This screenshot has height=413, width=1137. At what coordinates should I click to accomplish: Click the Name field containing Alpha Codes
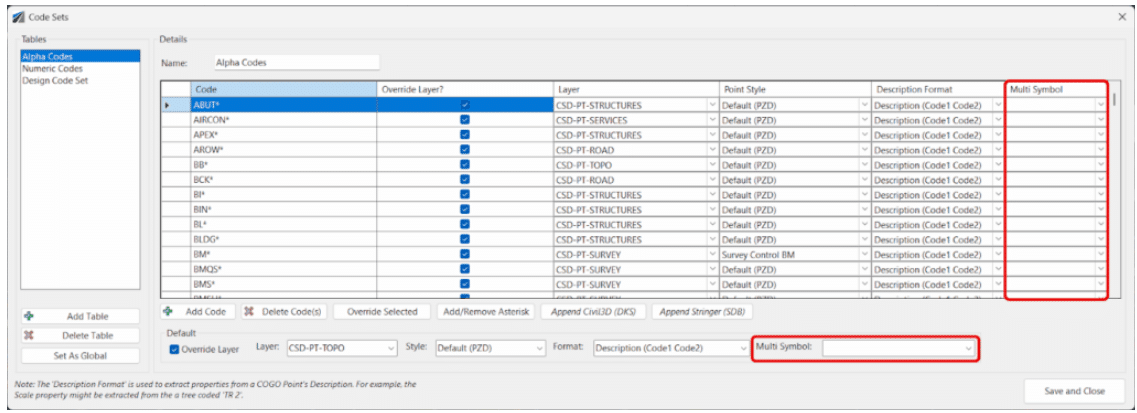point(297,63)
